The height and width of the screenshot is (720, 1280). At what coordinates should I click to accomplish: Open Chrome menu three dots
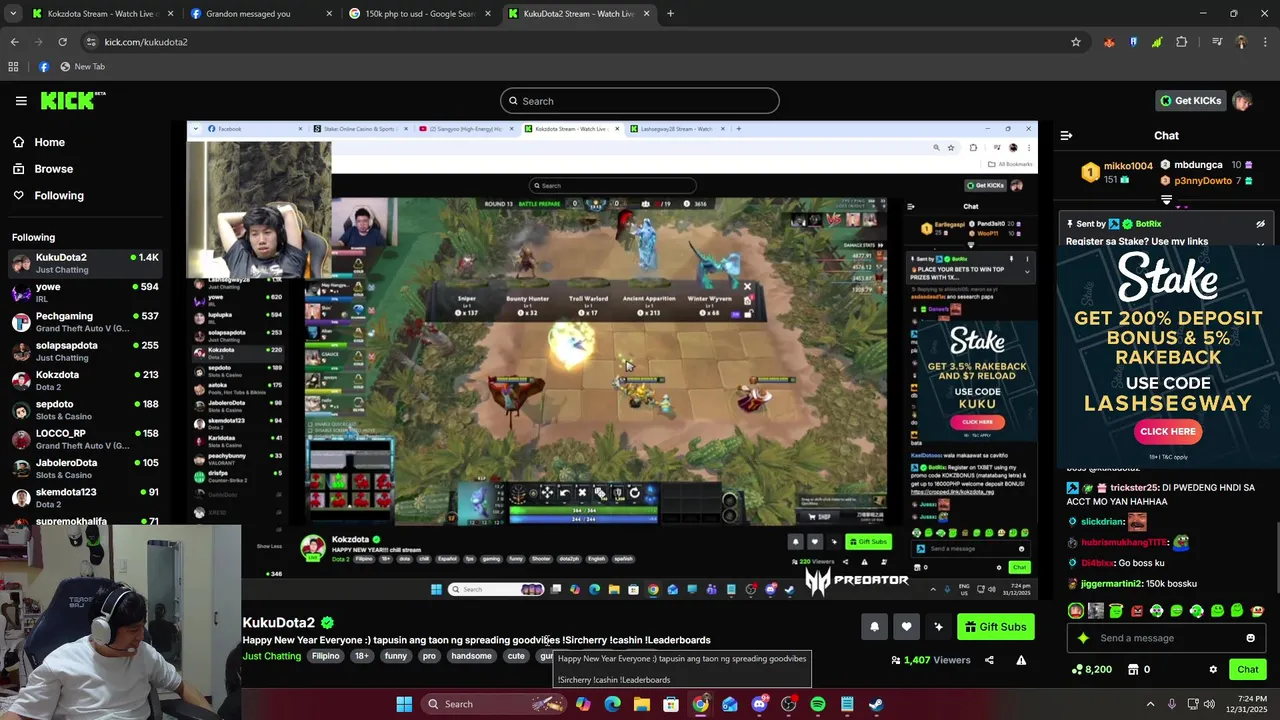(1263, 42)
